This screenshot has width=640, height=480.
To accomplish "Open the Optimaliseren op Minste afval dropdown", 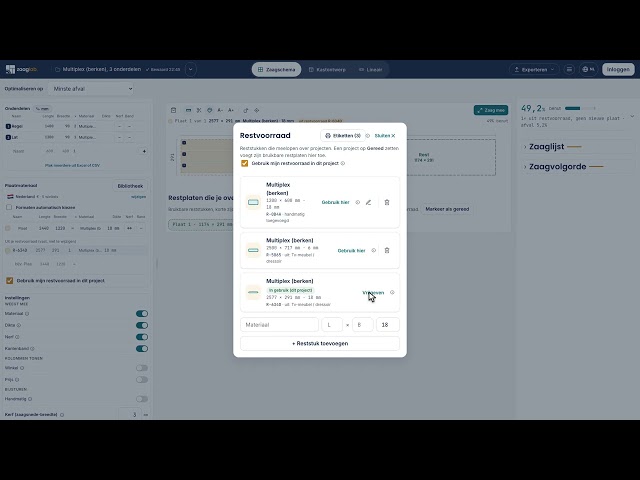I will tap(91, 89).
